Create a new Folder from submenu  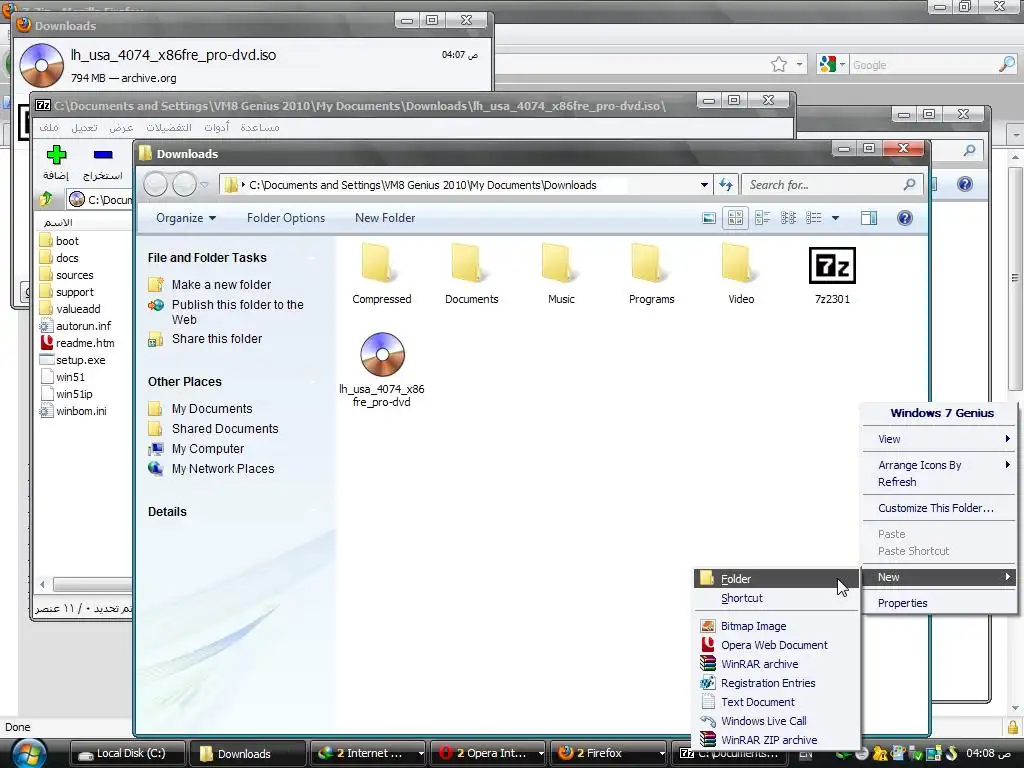coord(775,579)
